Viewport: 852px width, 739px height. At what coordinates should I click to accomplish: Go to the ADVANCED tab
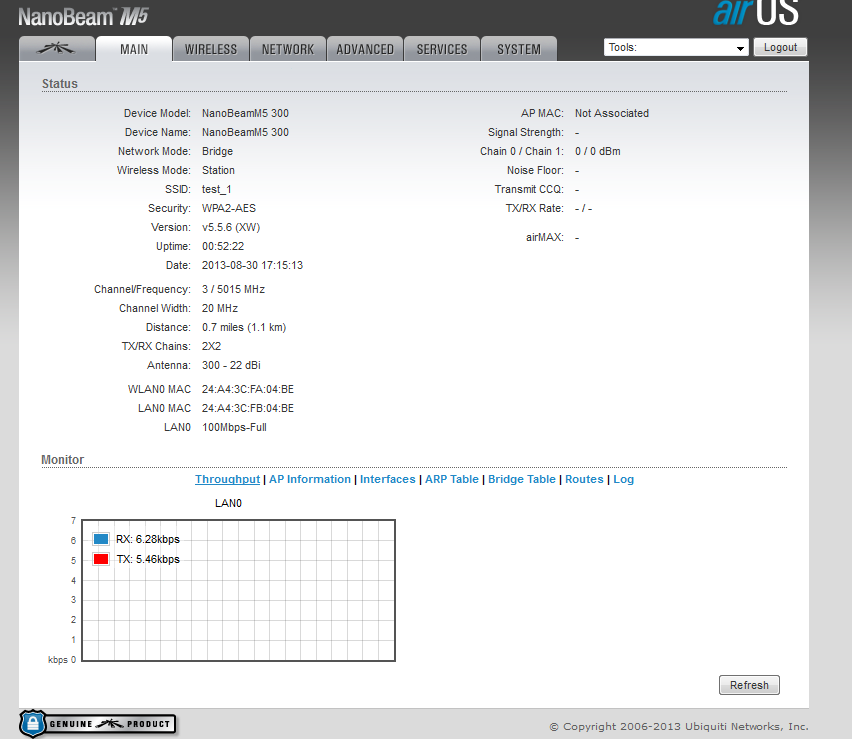coord(365,49)
